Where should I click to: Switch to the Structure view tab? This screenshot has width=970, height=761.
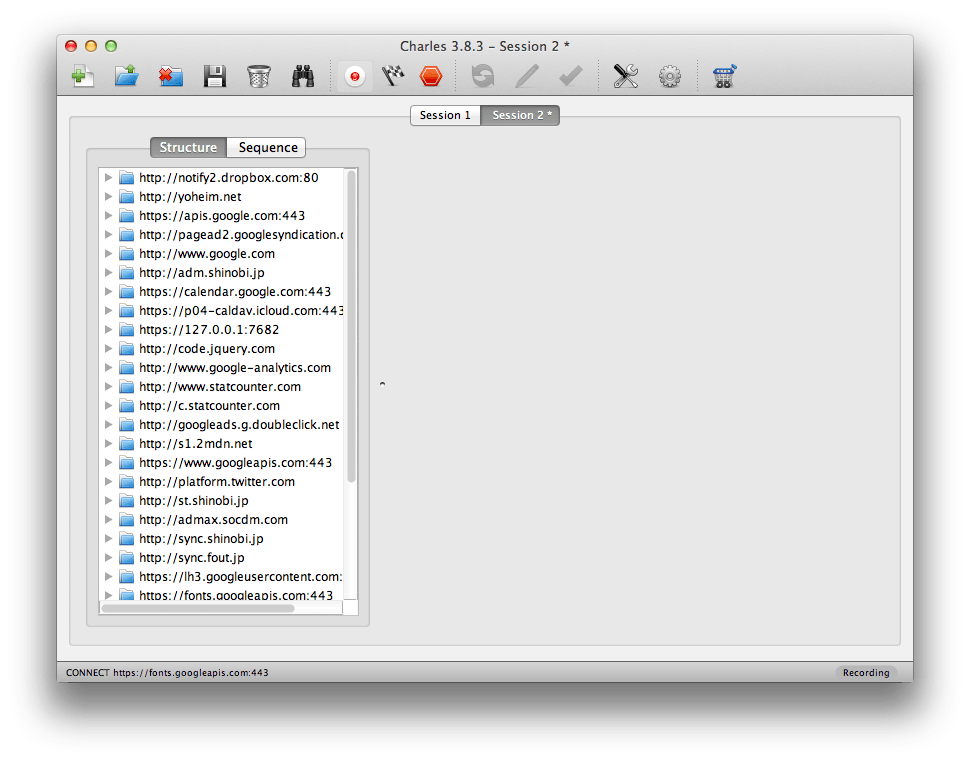pyautogui.click(x=189, y=147)
